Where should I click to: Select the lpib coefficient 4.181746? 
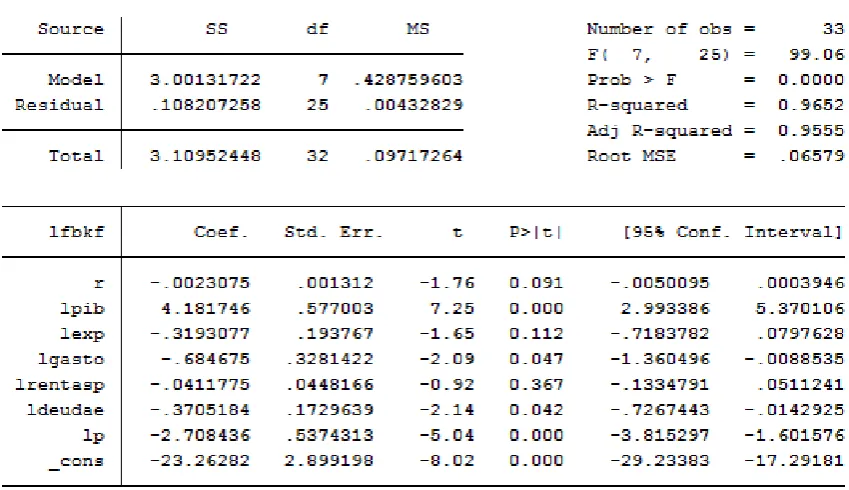[206, 309]
